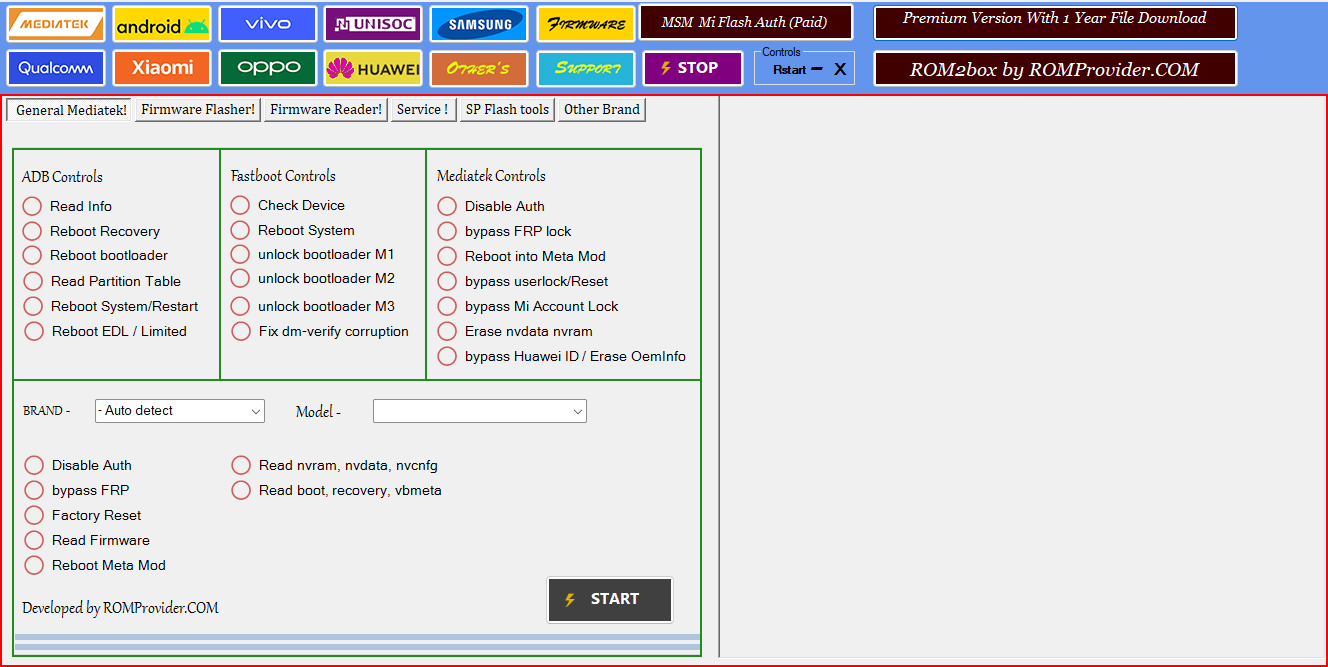This screenshot has height=667, width=1328.
Task: Click the START button
Action: (610, 599)
